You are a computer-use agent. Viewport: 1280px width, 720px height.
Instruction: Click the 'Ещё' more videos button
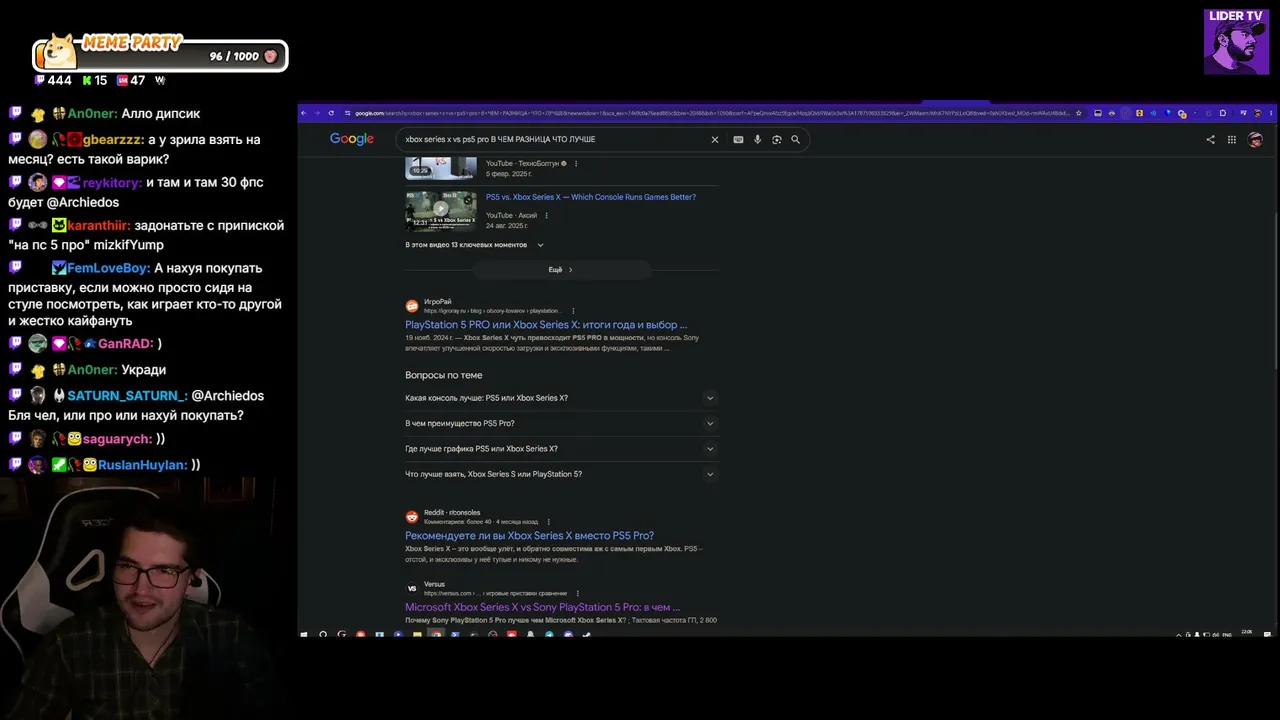[561, 270]
